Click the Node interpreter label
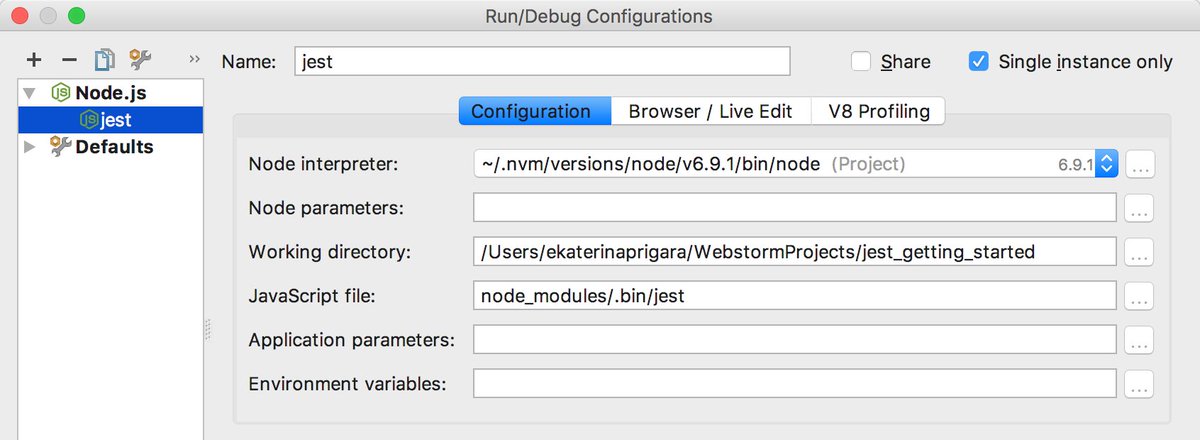The width and height of the screenshot is (1200, 440). coord(323,164)
